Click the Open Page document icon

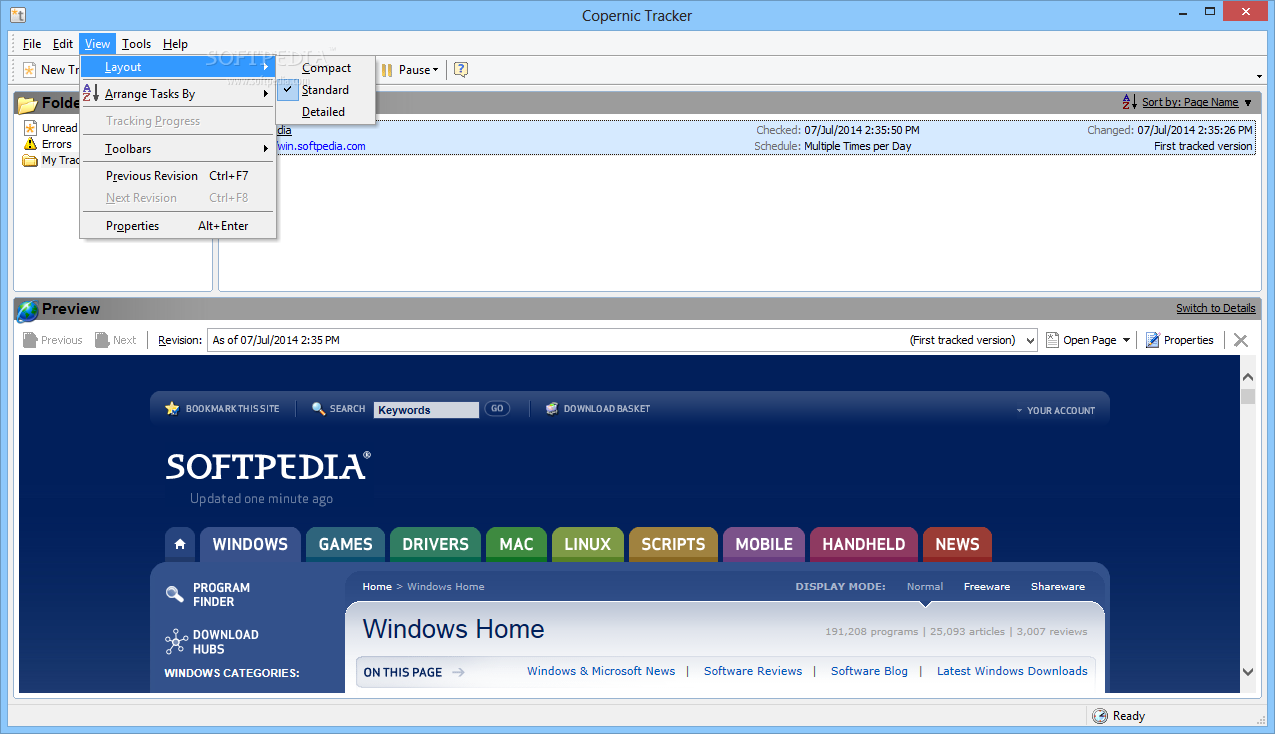coord(1052,340)
